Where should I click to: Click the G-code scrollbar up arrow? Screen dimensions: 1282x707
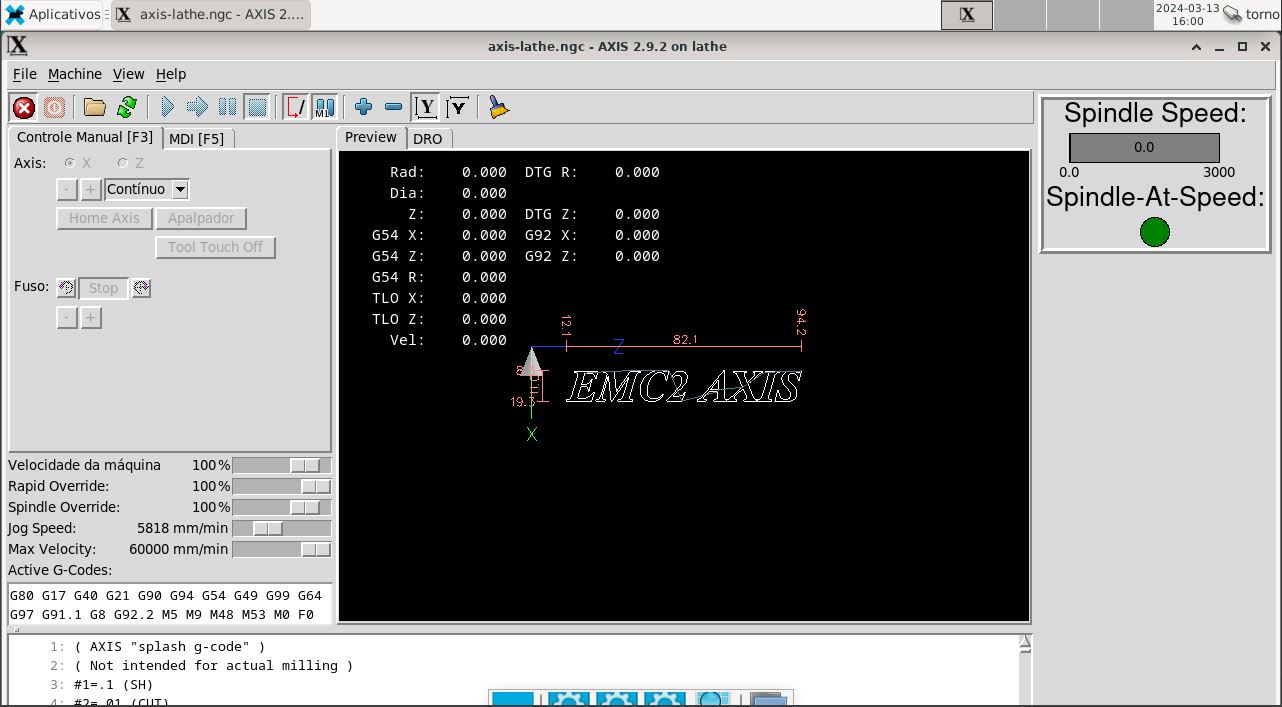(x=1025, y=643)
